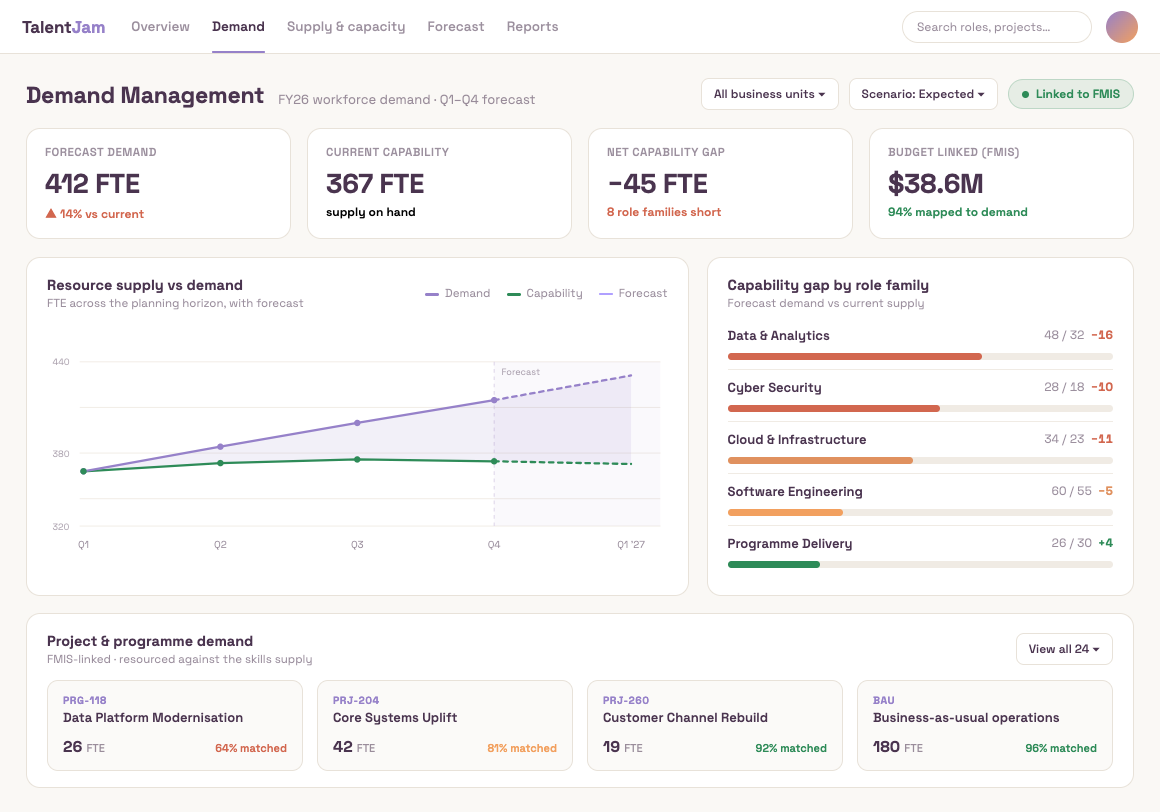Click the Capability gap by role family heading
1160x812 pixels.
[828, 285]
